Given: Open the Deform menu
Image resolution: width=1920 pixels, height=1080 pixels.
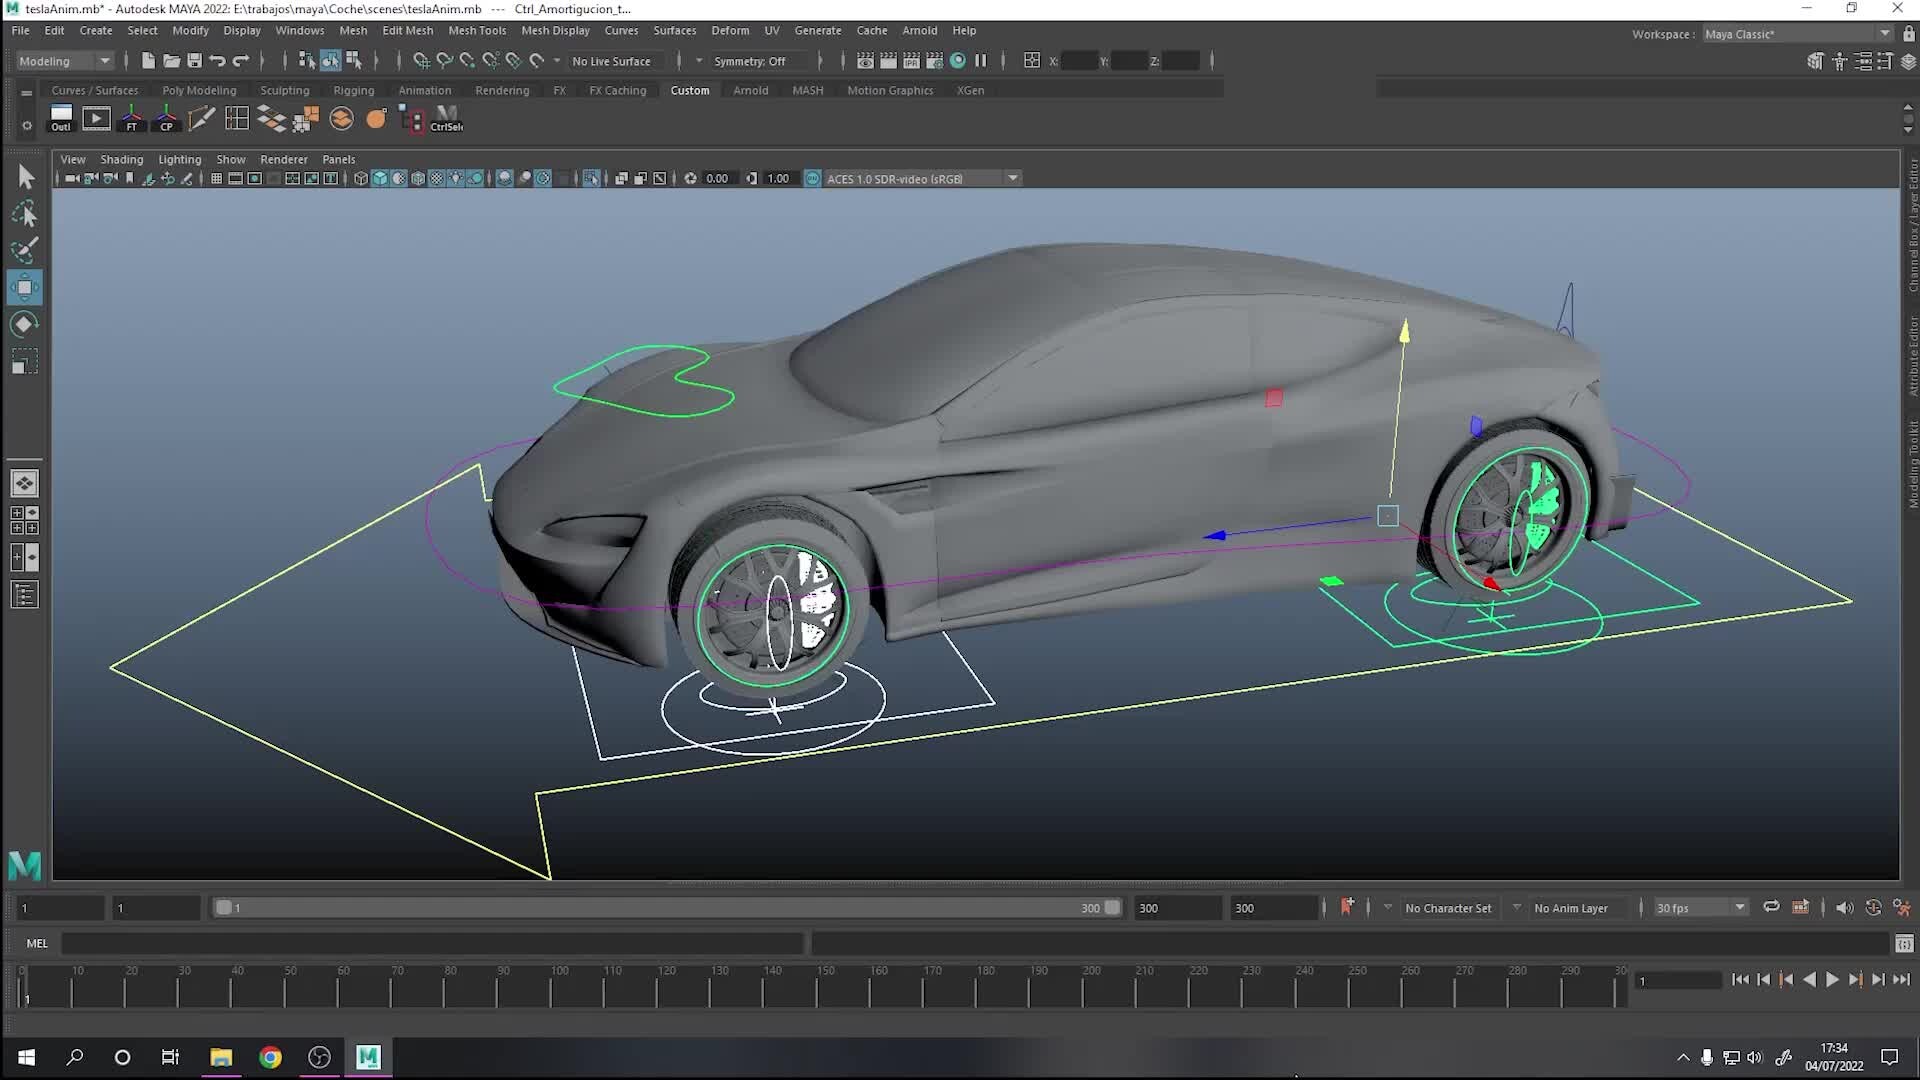Looking at the screenshot, I should click(x=730, y=30).
